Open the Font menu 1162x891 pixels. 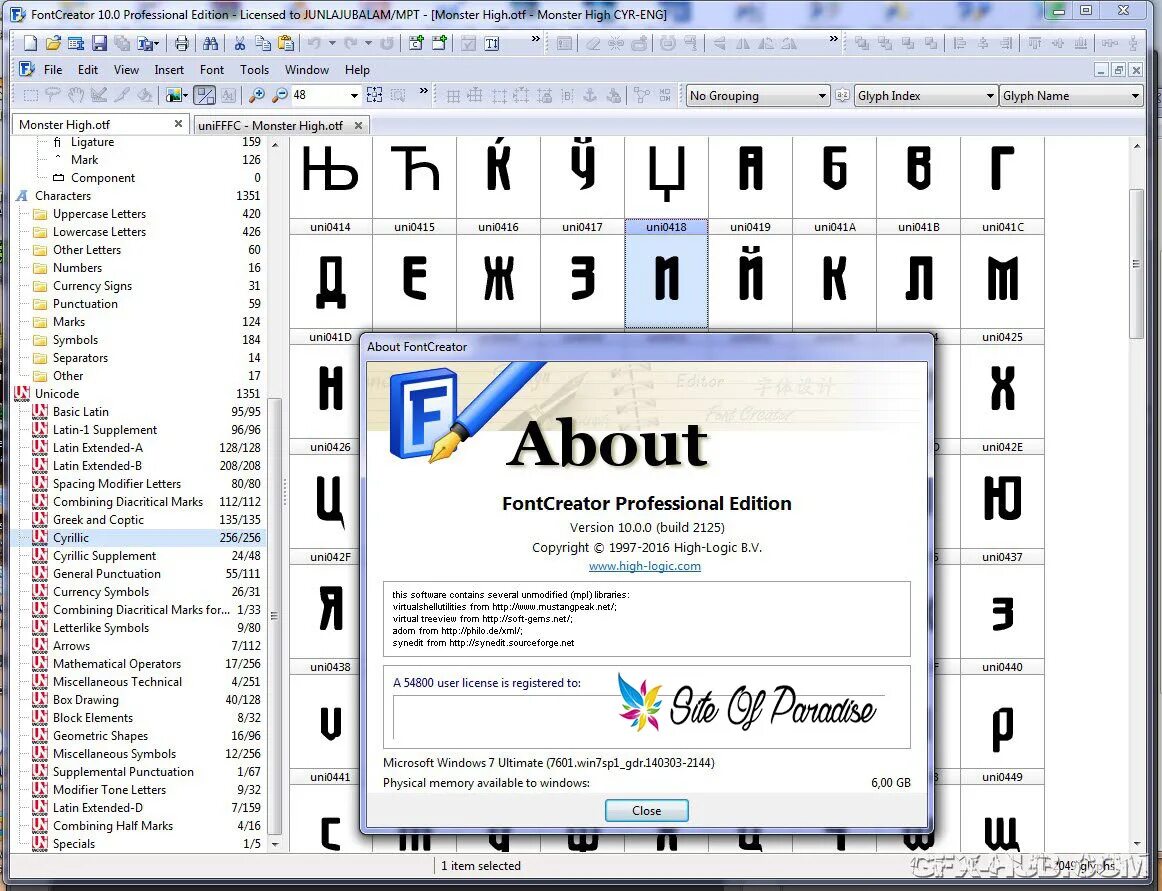[211, 70]
